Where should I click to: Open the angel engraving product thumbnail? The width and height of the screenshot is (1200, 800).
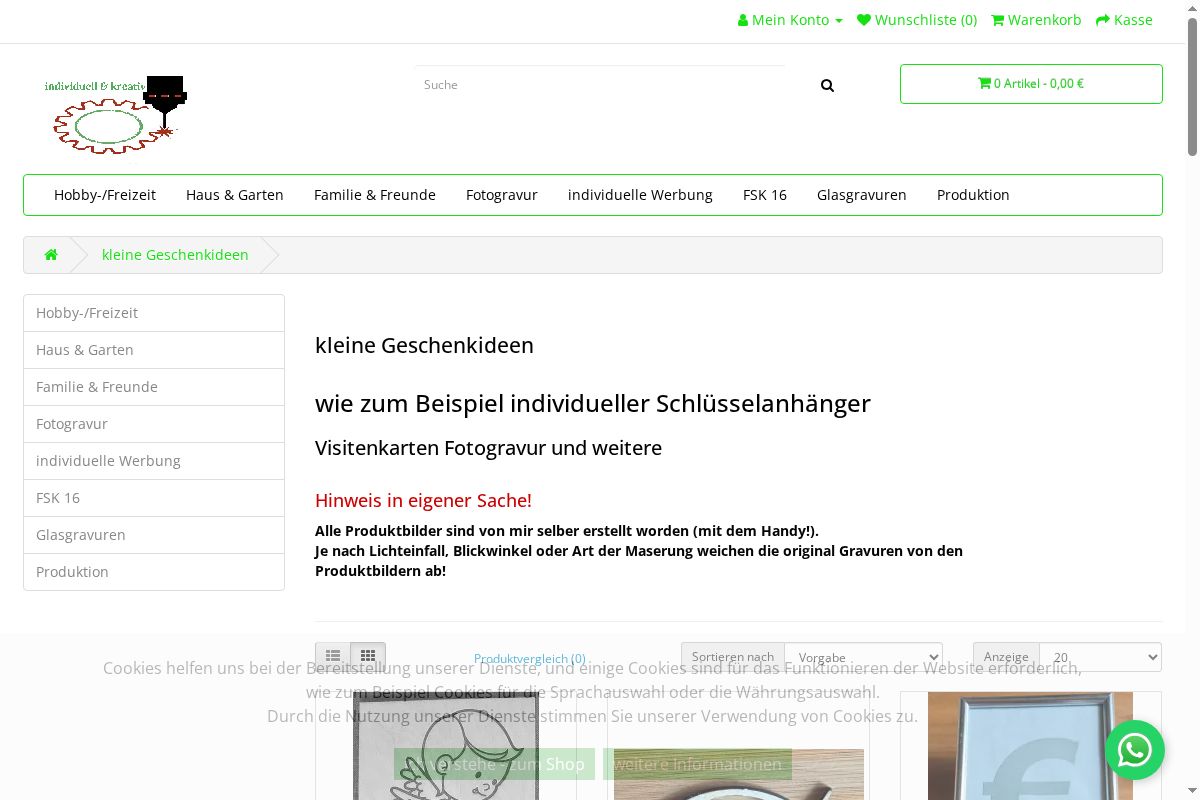pyautogui.click(x=446, y=746)
